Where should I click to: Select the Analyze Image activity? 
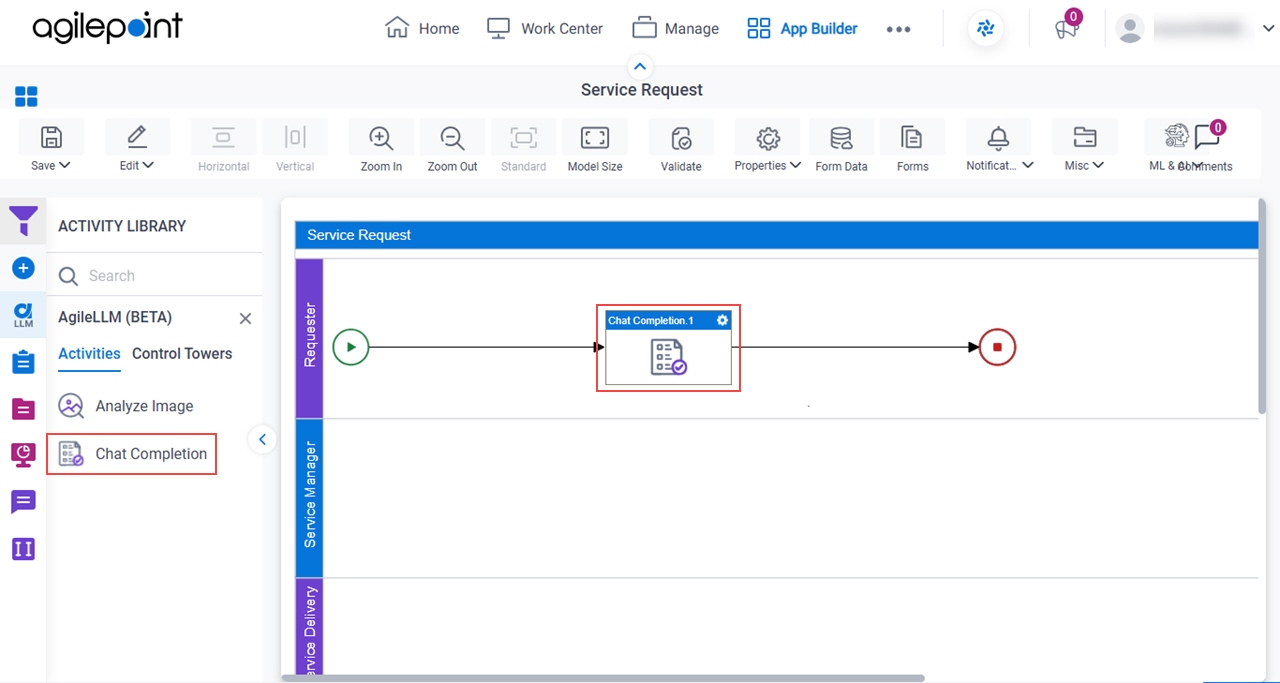pyautogui.click(x=126, y=406)
